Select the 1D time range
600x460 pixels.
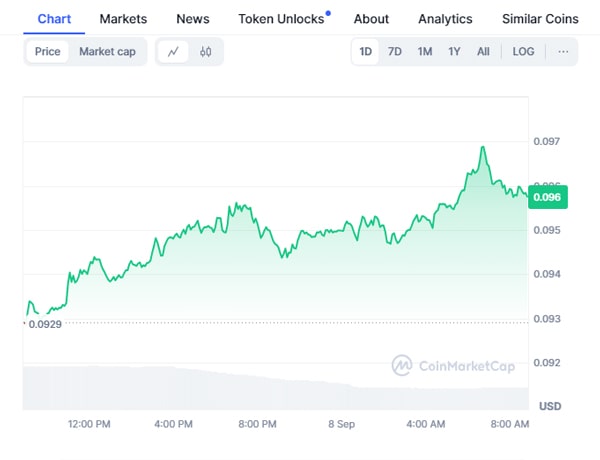pos(366,52)
